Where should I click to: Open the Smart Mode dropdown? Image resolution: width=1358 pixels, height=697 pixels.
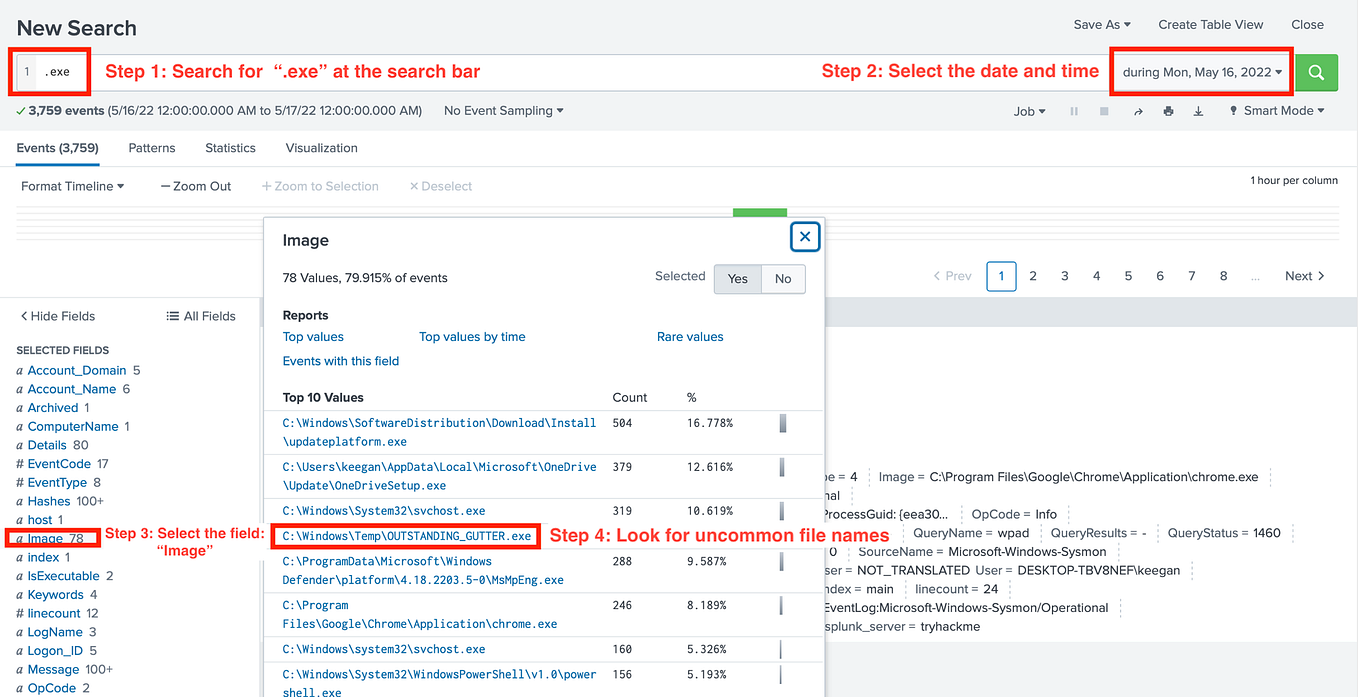[1276, 111]
